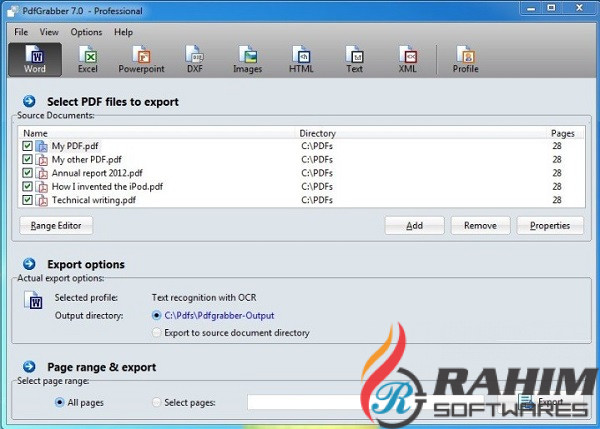This screenshot has height=429, width=600.
Task: Click the PDF icon for Annual report 2012.pdf
Action: click(x=41, y=173)
